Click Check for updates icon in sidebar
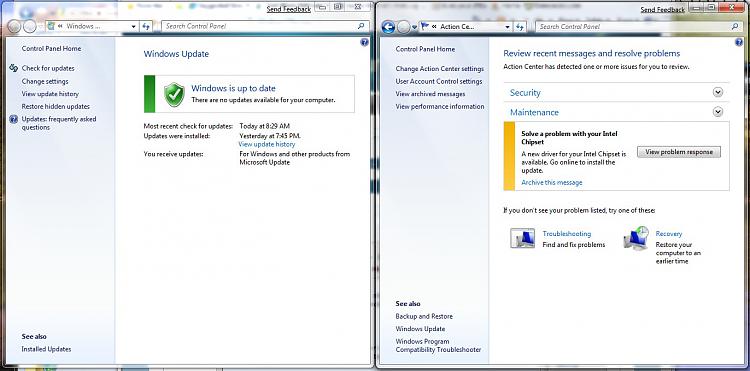750x371 pixels. 14,68
